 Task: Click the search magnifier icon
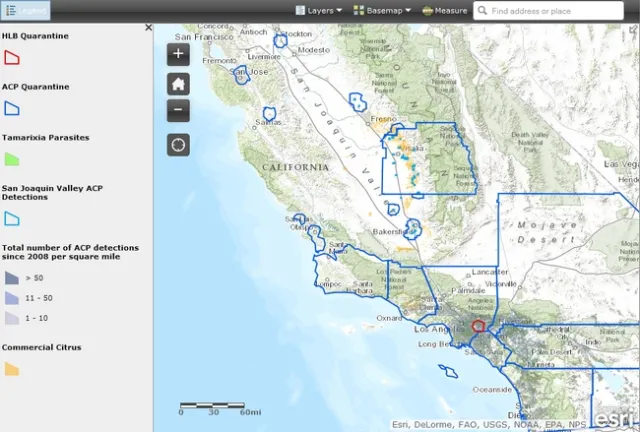tap(483, 11)
